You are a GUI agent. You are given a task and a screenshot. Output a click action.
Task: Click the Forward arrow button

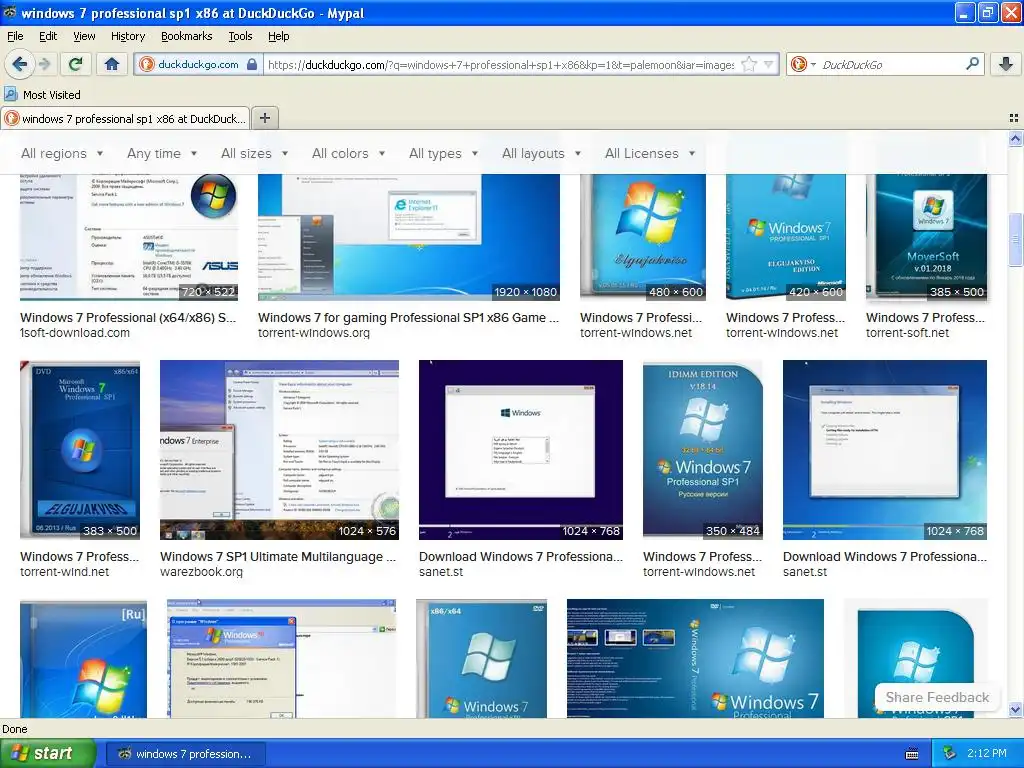coord(45,64)
